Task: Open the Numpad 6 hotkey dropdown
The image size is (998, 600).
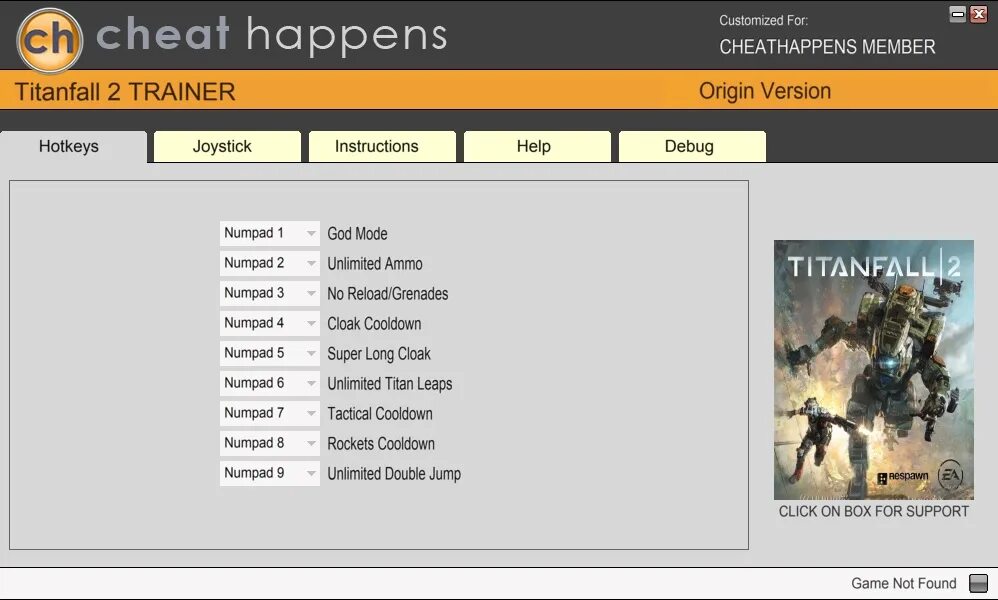Action: tap(269, 383)
